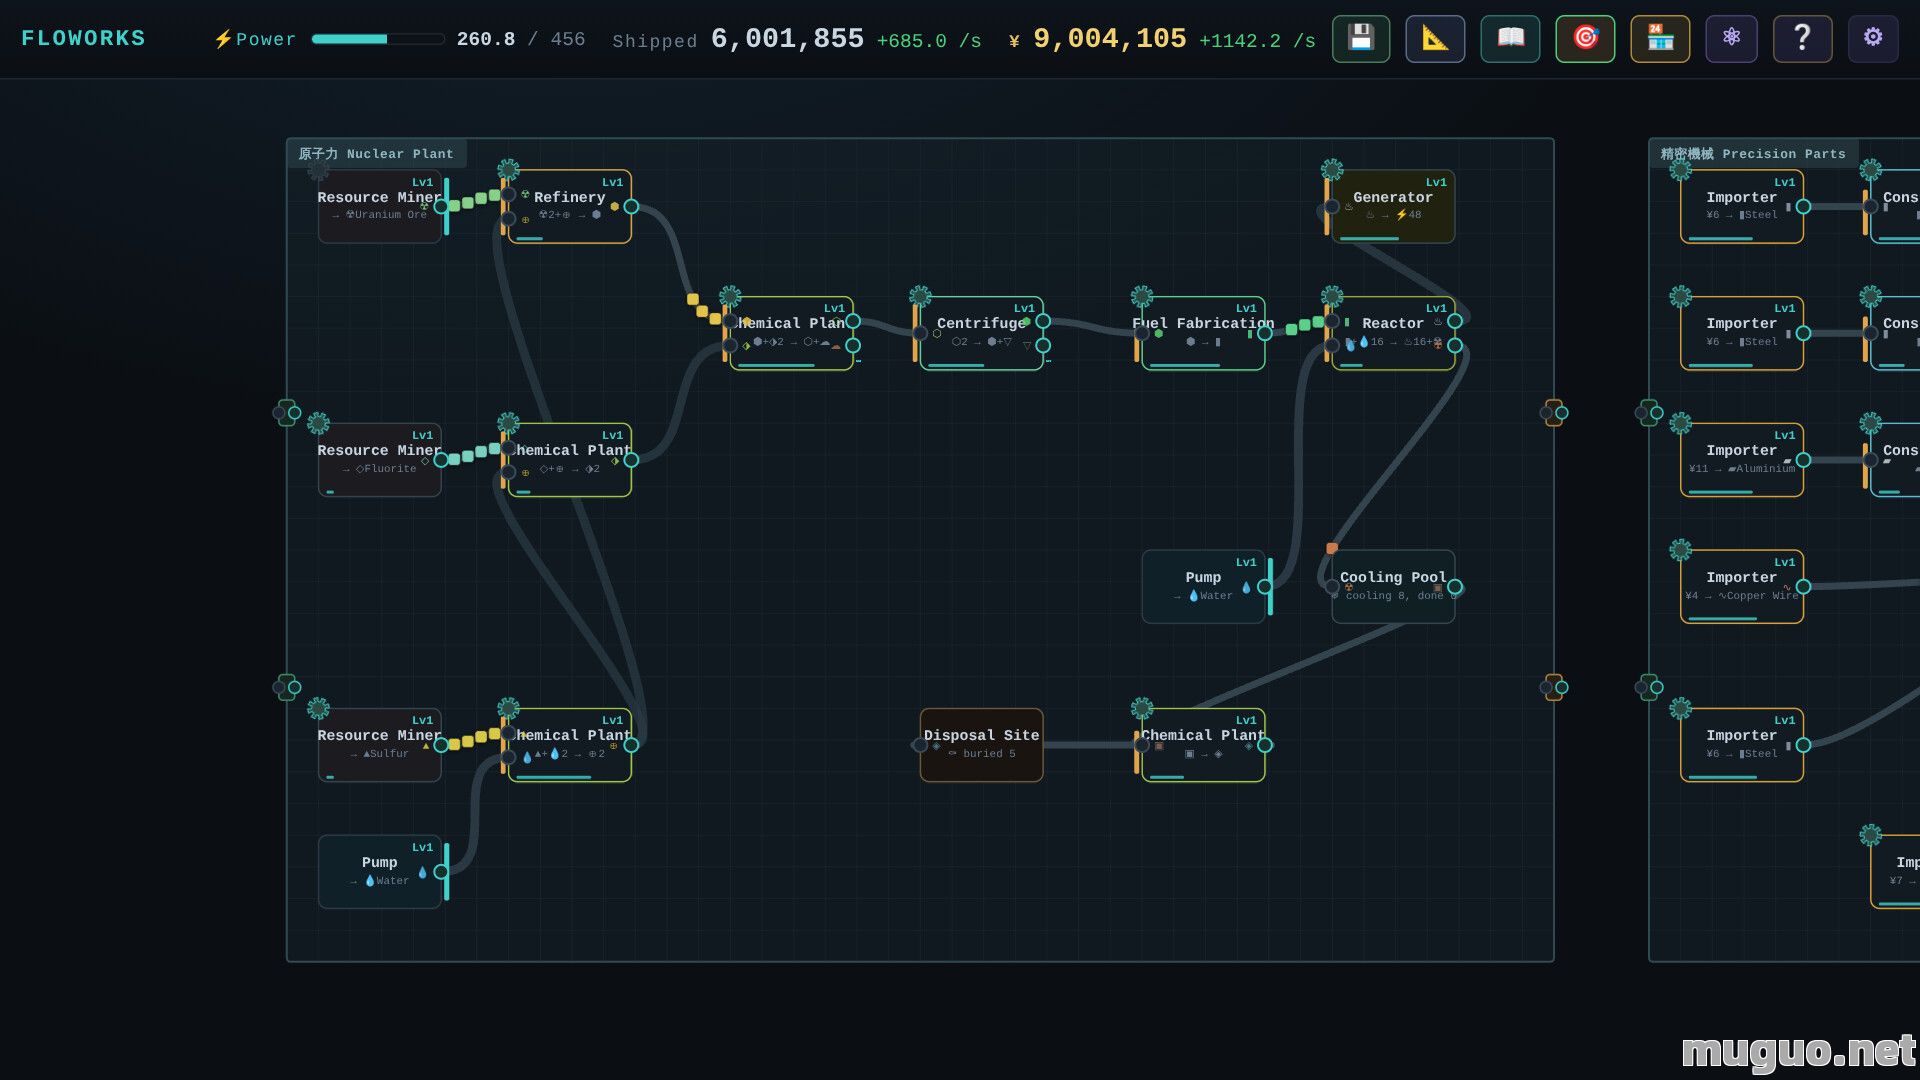
Task: Open the goals target icon button
Action: [x=1585, y=39]
